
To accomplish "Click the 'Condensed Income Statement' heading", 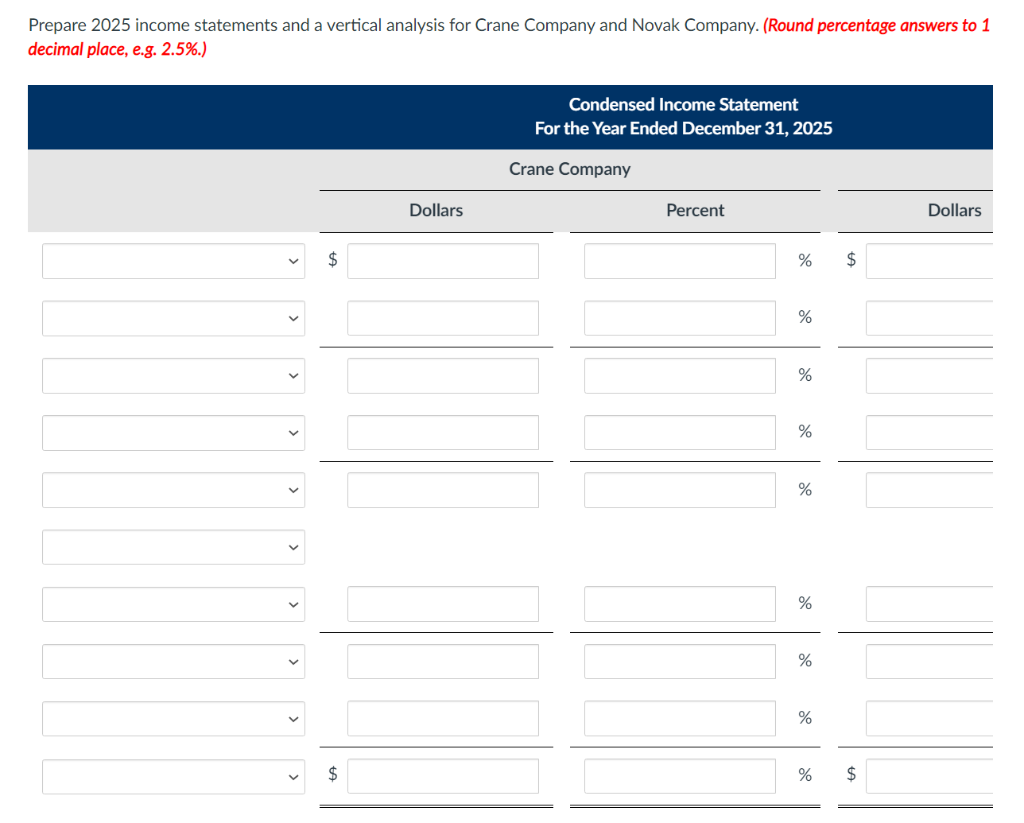I will pos(683,105).
